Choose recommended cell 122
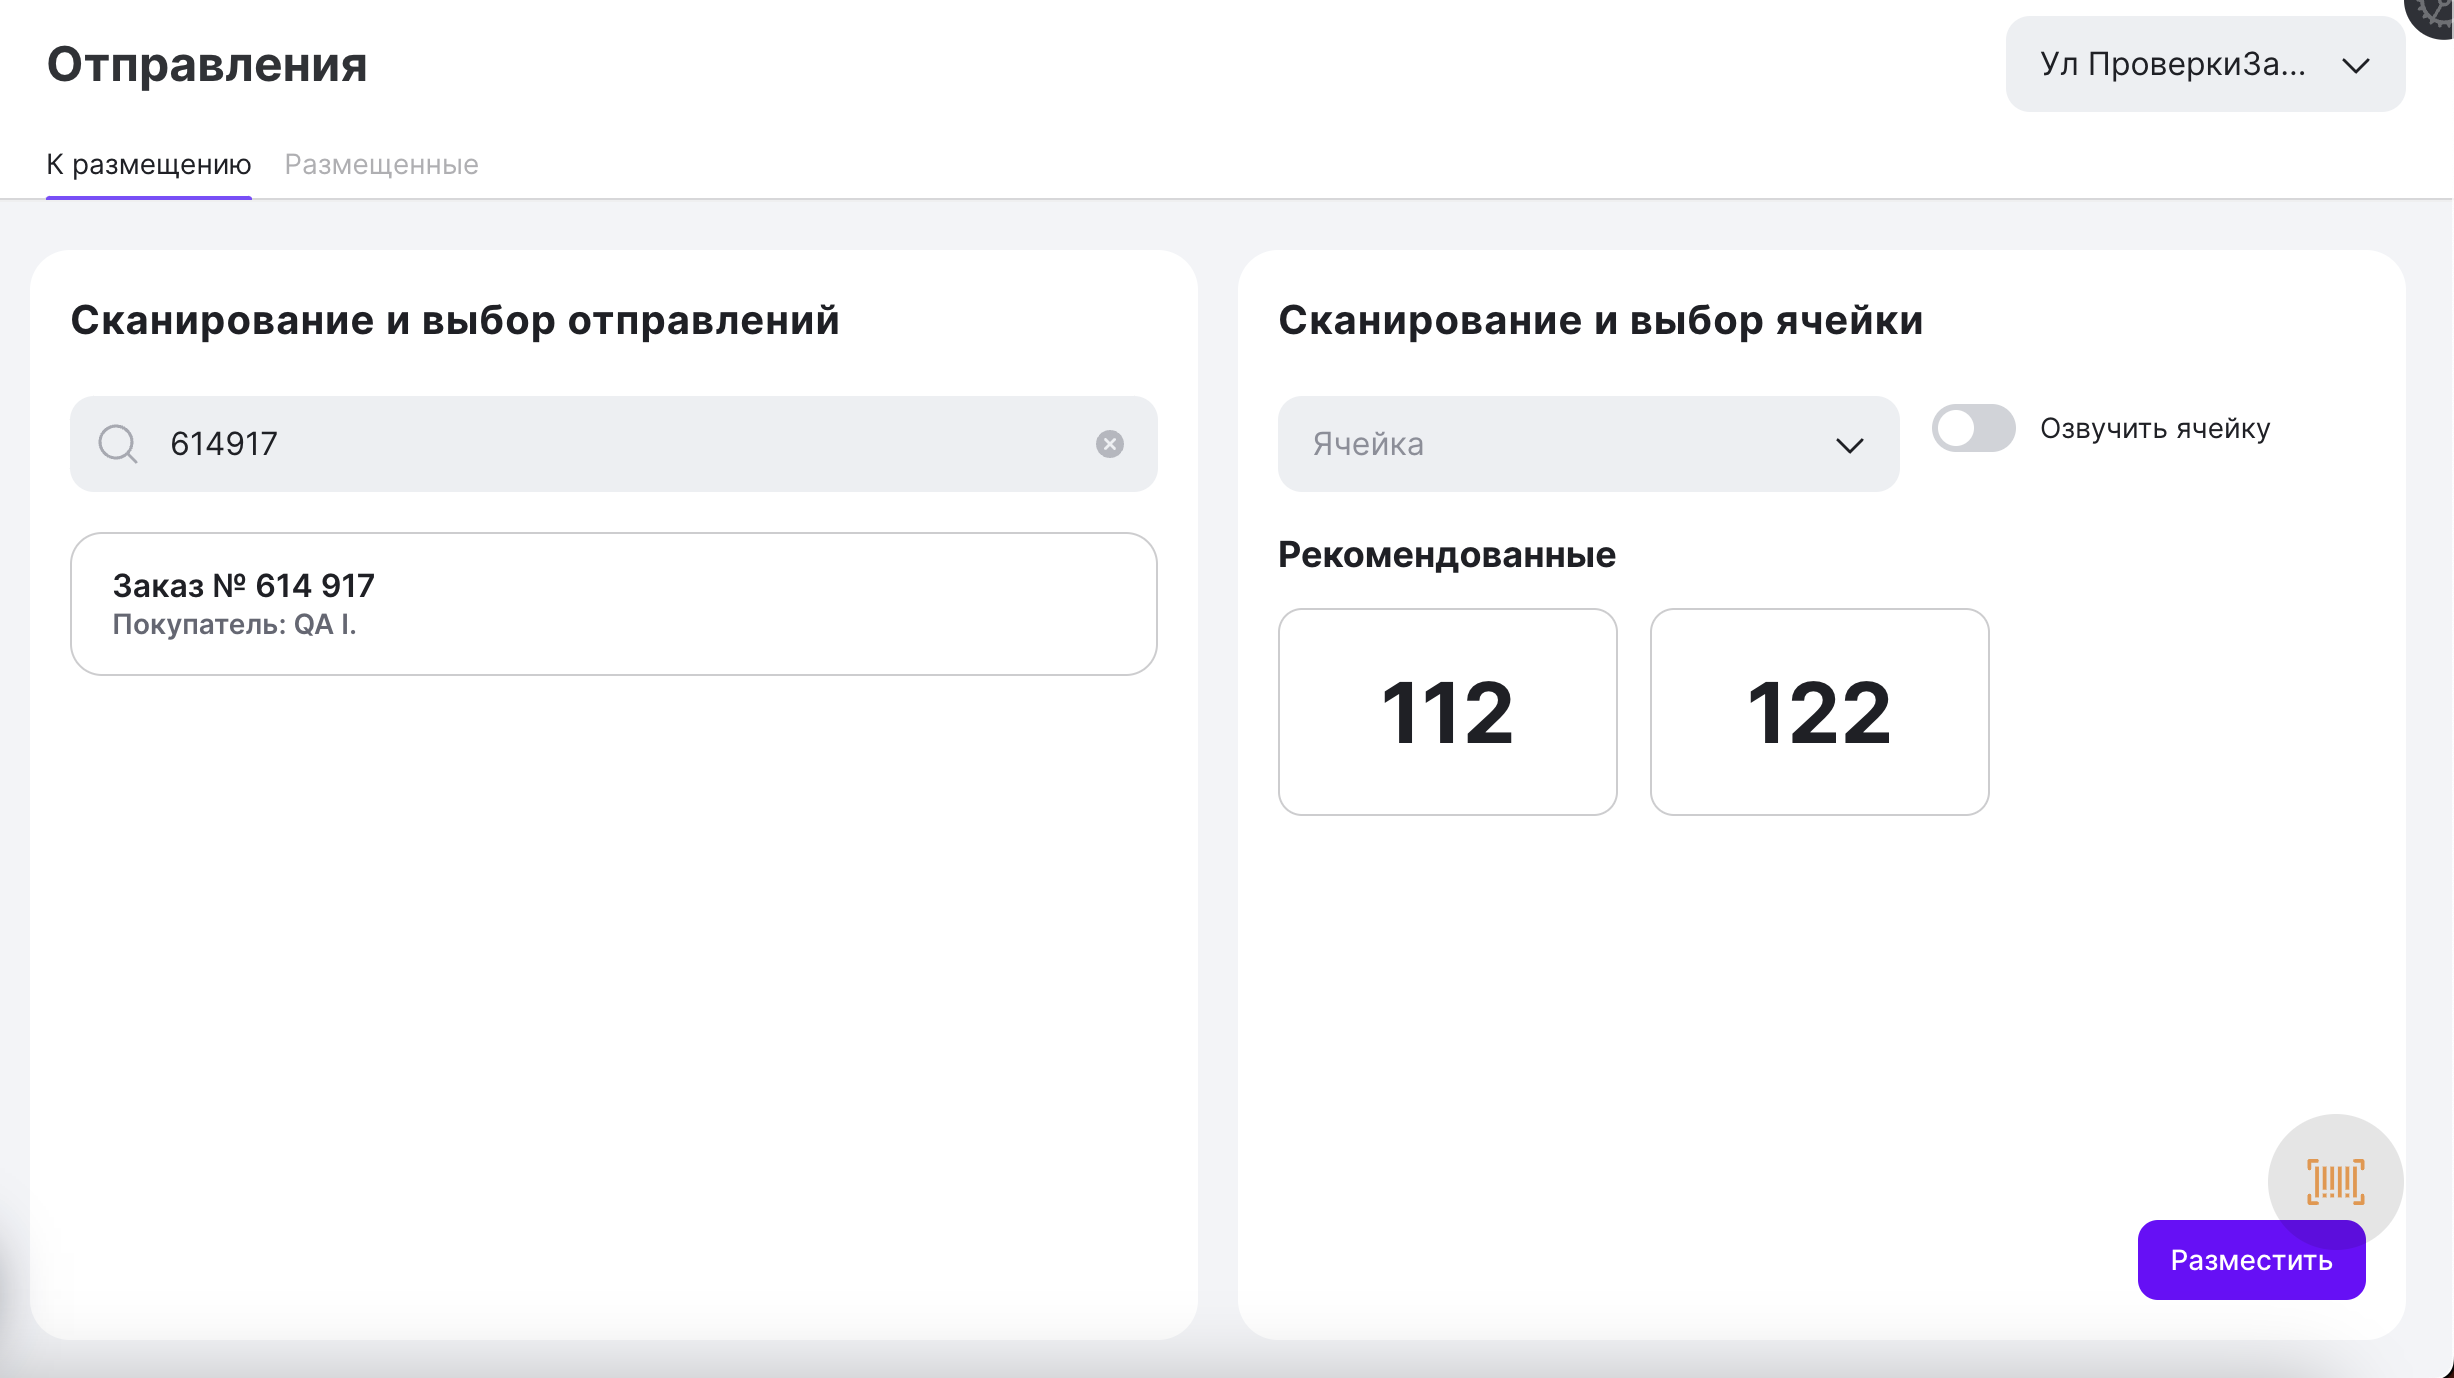Screen dimensions: 2454x1378 [1819, 712]
